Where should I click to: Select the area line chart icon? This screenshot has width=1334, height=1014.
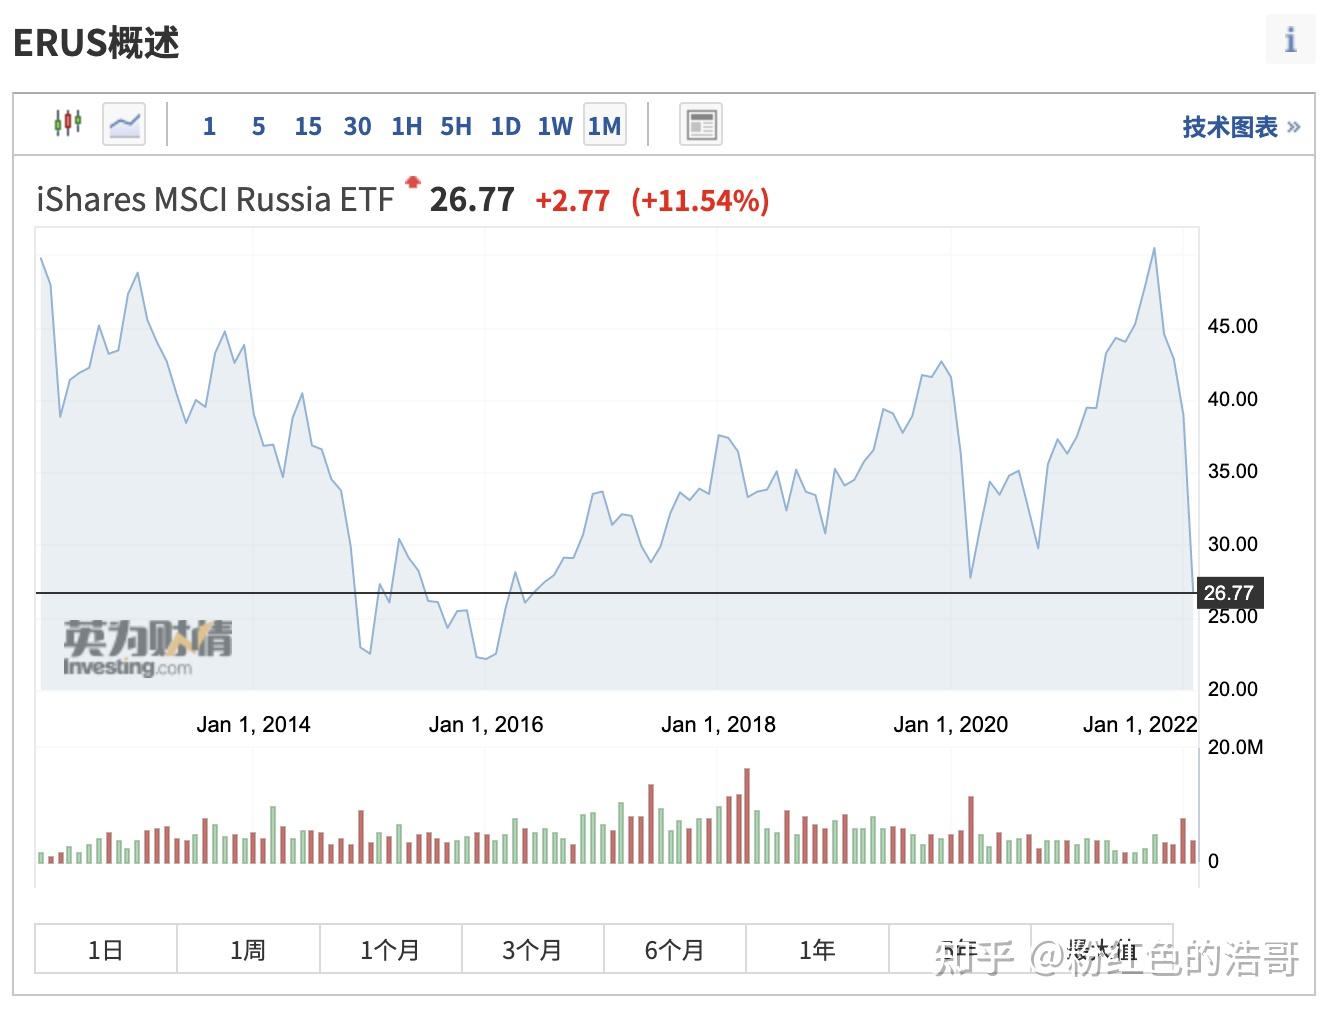pos(124,124)
